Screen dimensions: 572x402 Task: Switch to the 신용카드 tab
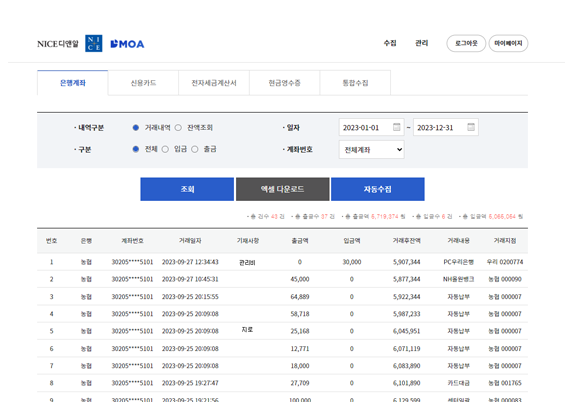(143, 83)
